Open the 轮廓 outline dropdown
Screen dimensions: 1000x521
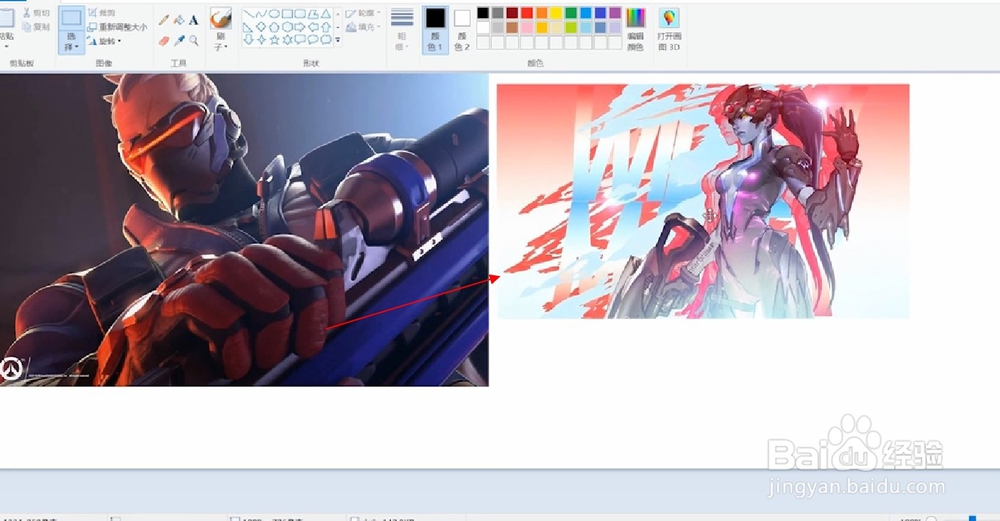pos(363,13)
